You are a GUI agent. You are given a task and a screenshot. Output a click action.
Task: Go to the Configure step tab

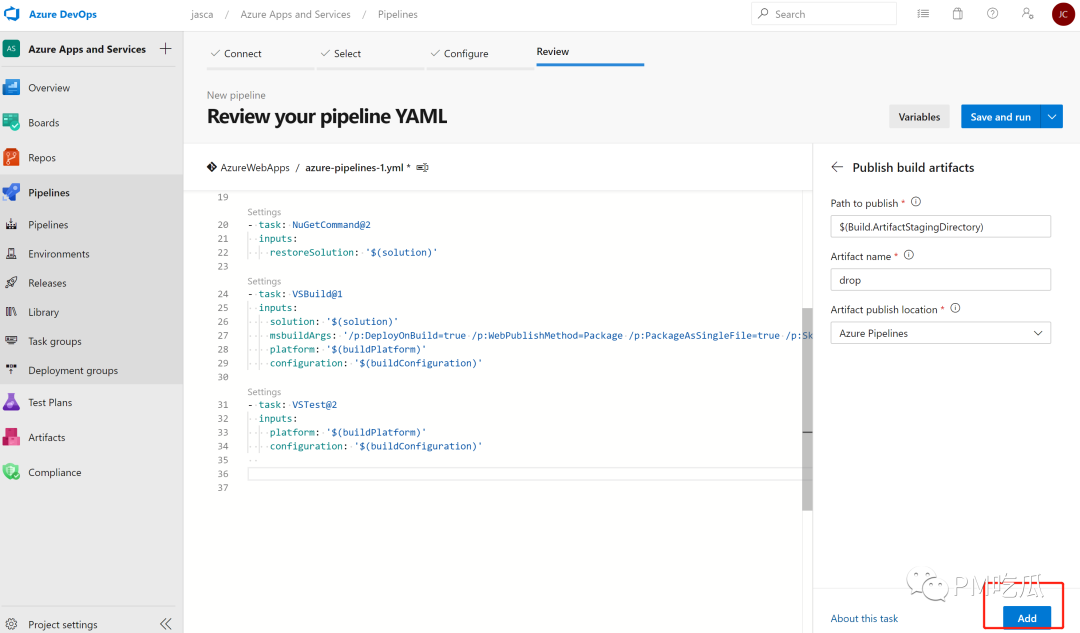(480, 54)
